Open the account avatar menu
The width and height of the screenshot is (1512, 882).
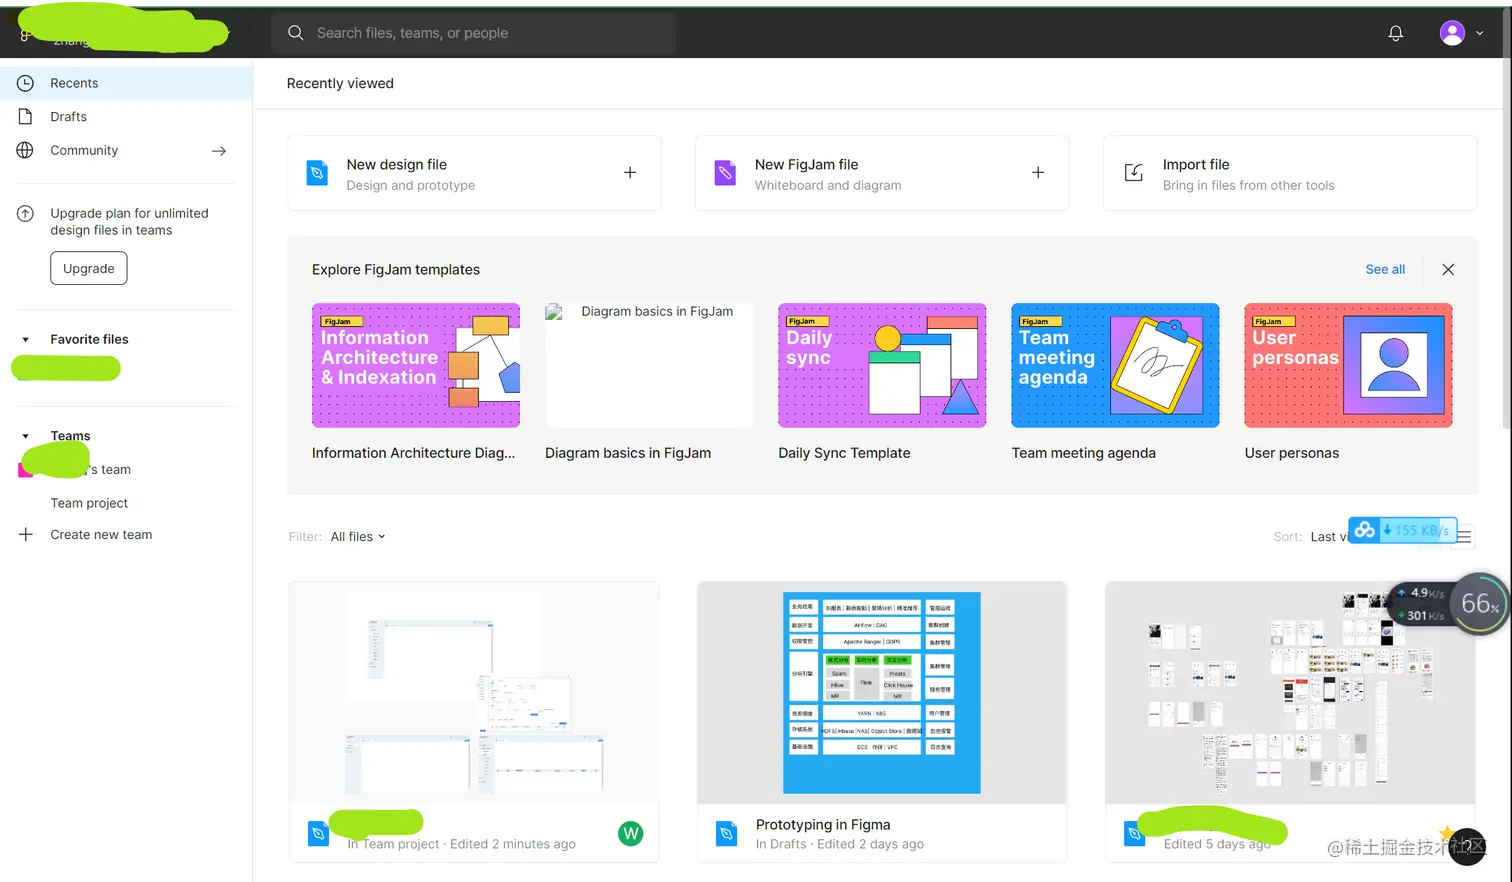1460,33
